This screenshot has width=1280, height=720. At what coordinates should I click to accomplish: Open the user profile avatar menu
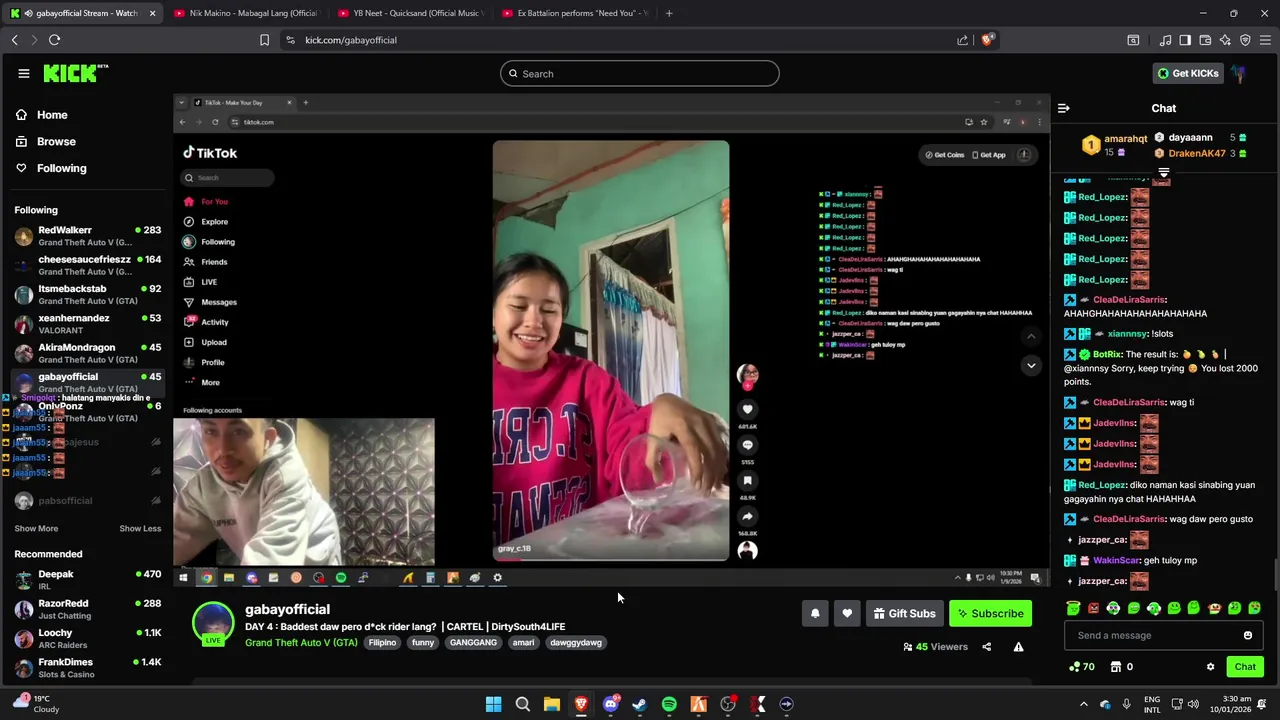click(x=1238, y=73)
